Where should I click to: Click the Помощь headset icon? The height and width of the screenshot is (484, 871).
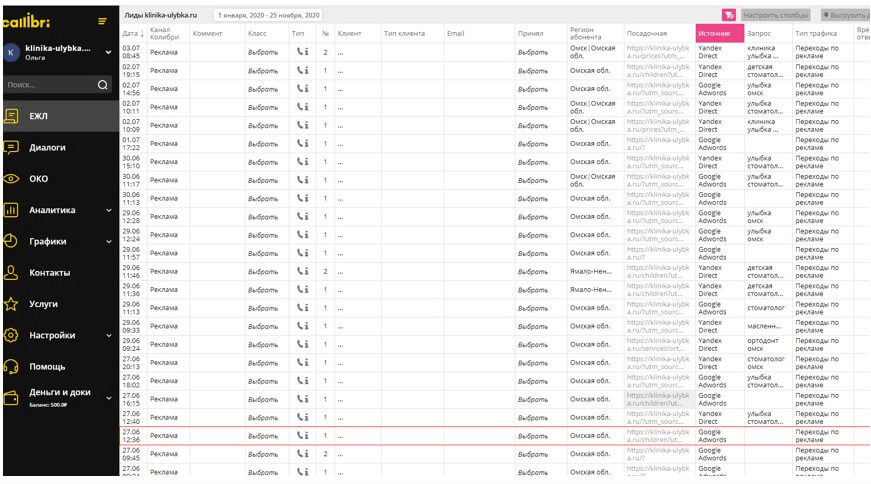point(11,366)
